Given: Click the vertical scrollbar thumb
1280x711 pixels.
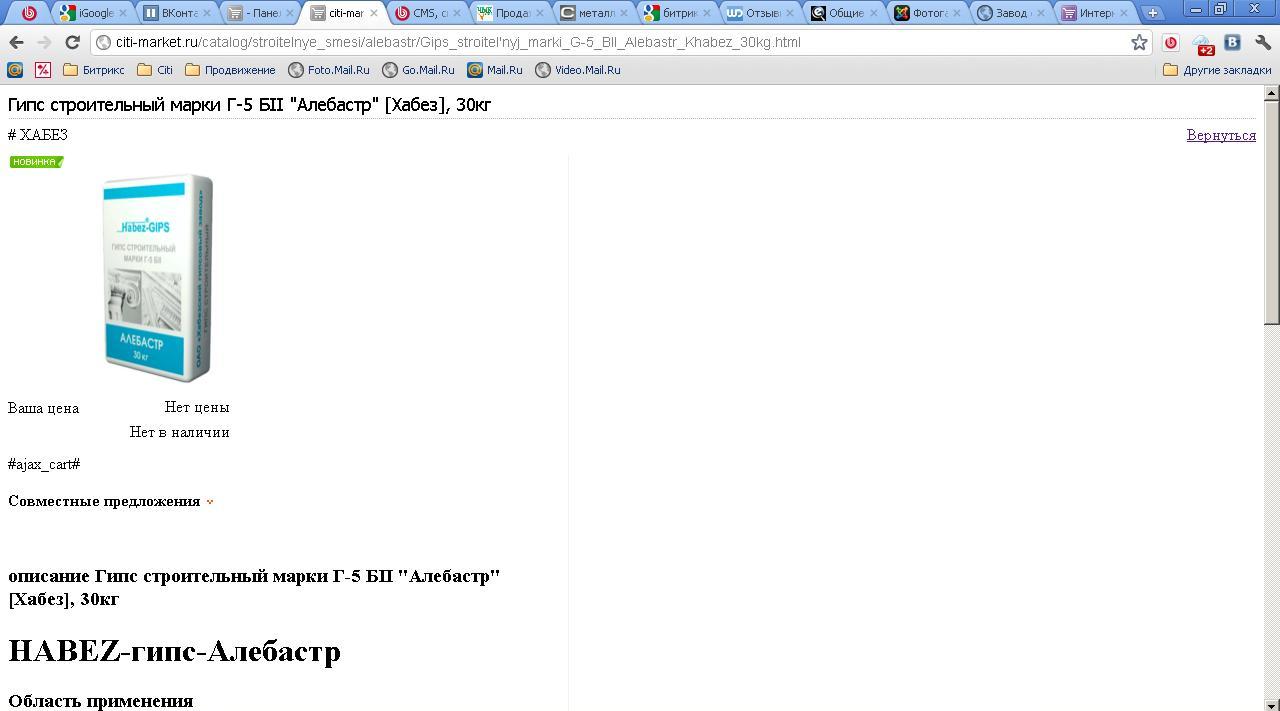Looking at the screenshot, I should pyautogui.click(x=1272, y=212).
